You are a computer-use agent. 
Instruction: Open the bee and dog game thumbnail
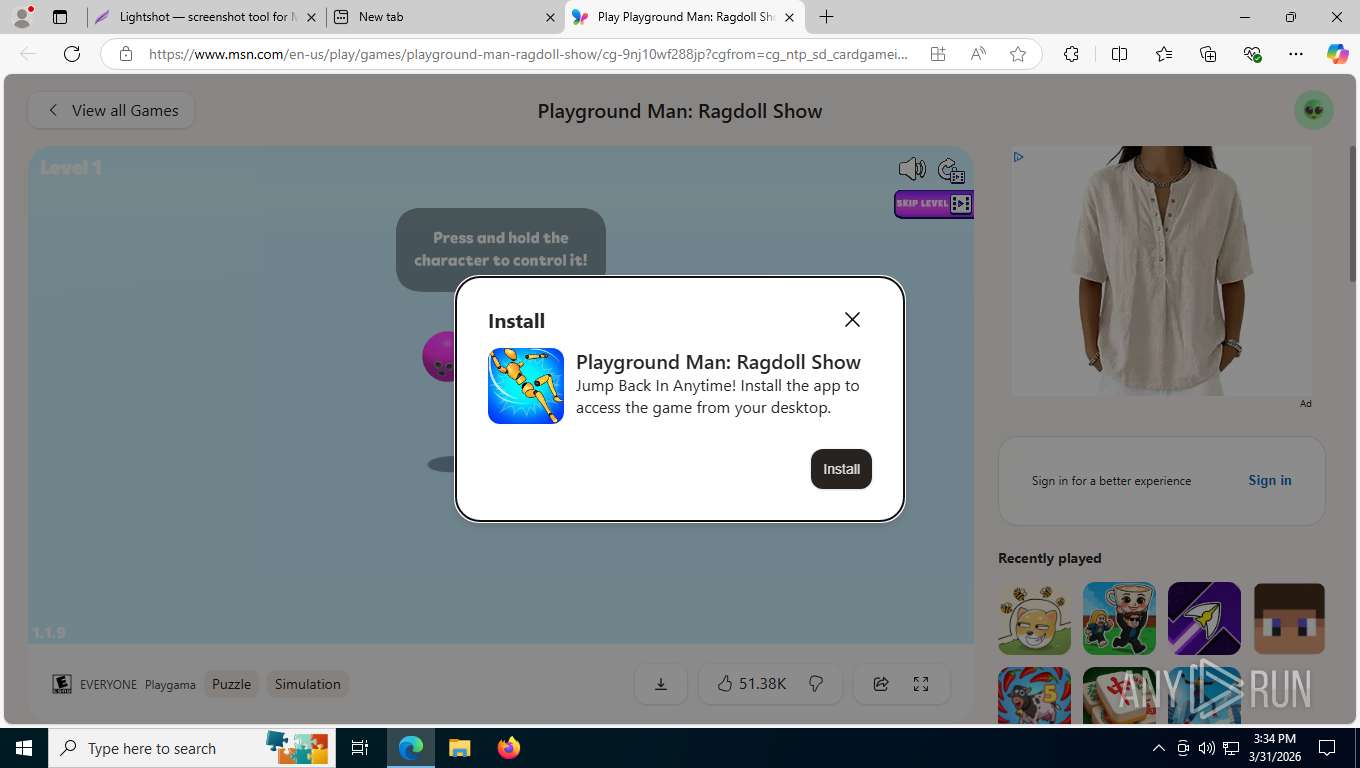point(1034,619)
